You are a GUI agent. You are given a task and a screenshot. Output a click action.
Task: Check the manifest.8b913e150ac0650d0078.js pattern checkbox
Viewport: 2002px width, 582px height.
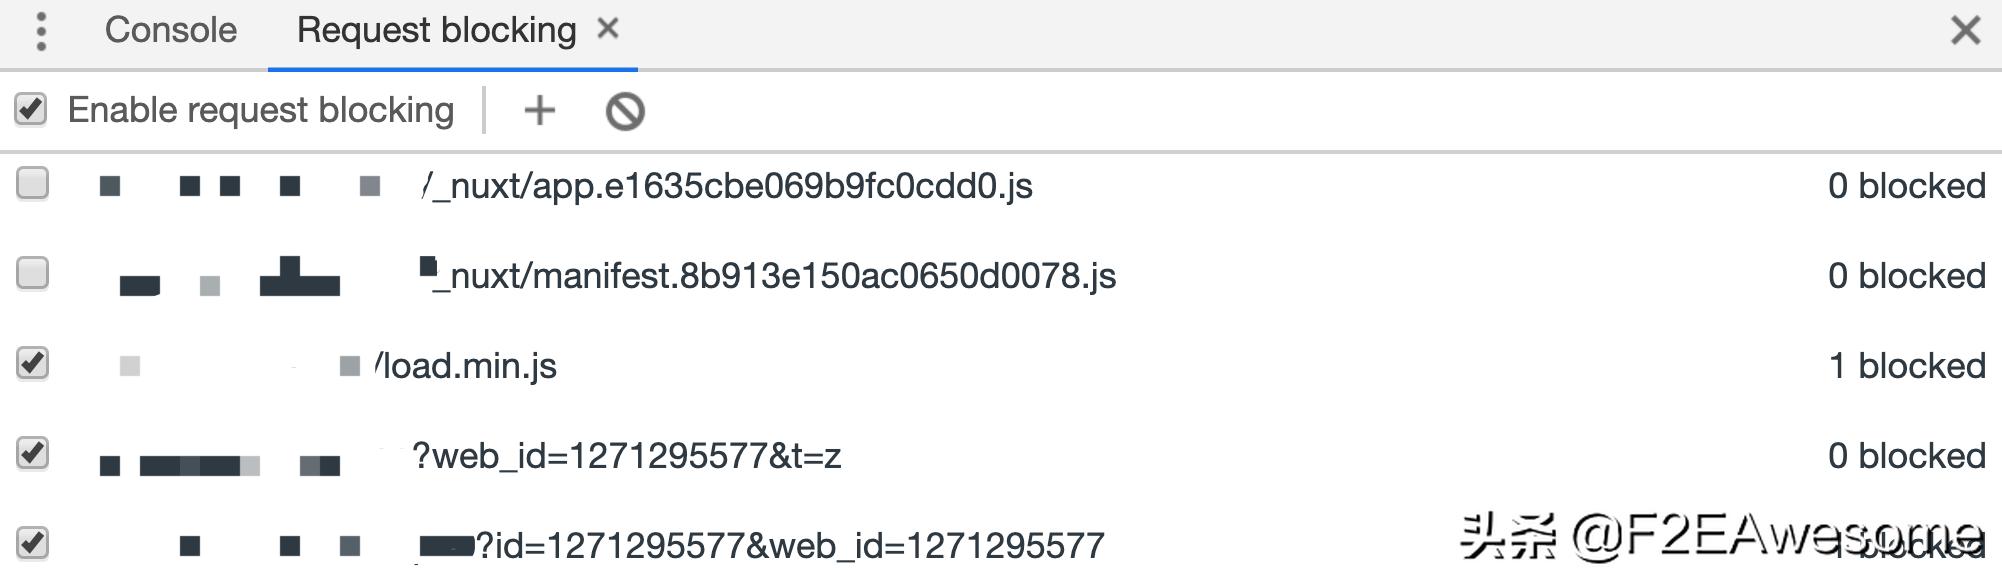tap(33, 273)
